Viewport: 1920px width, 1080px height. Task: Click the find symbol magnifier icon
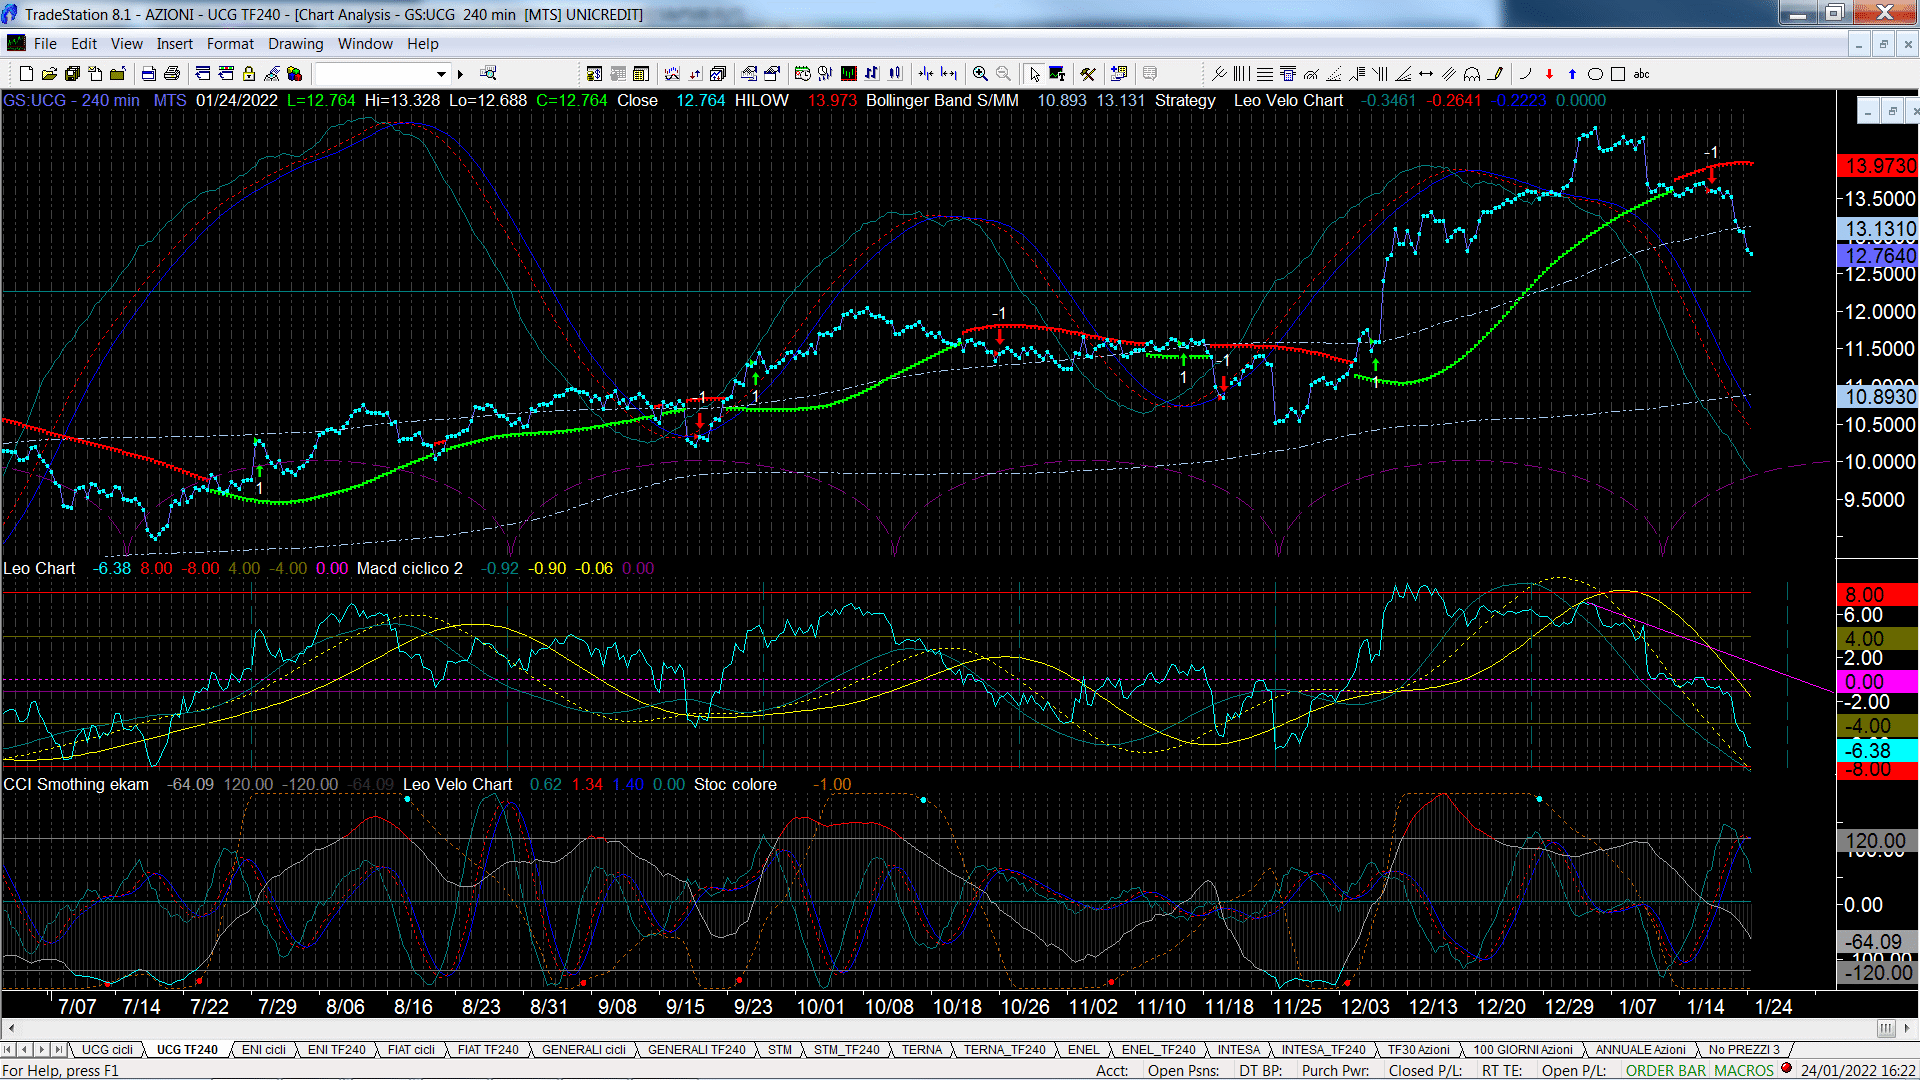[x=488, y=74]
